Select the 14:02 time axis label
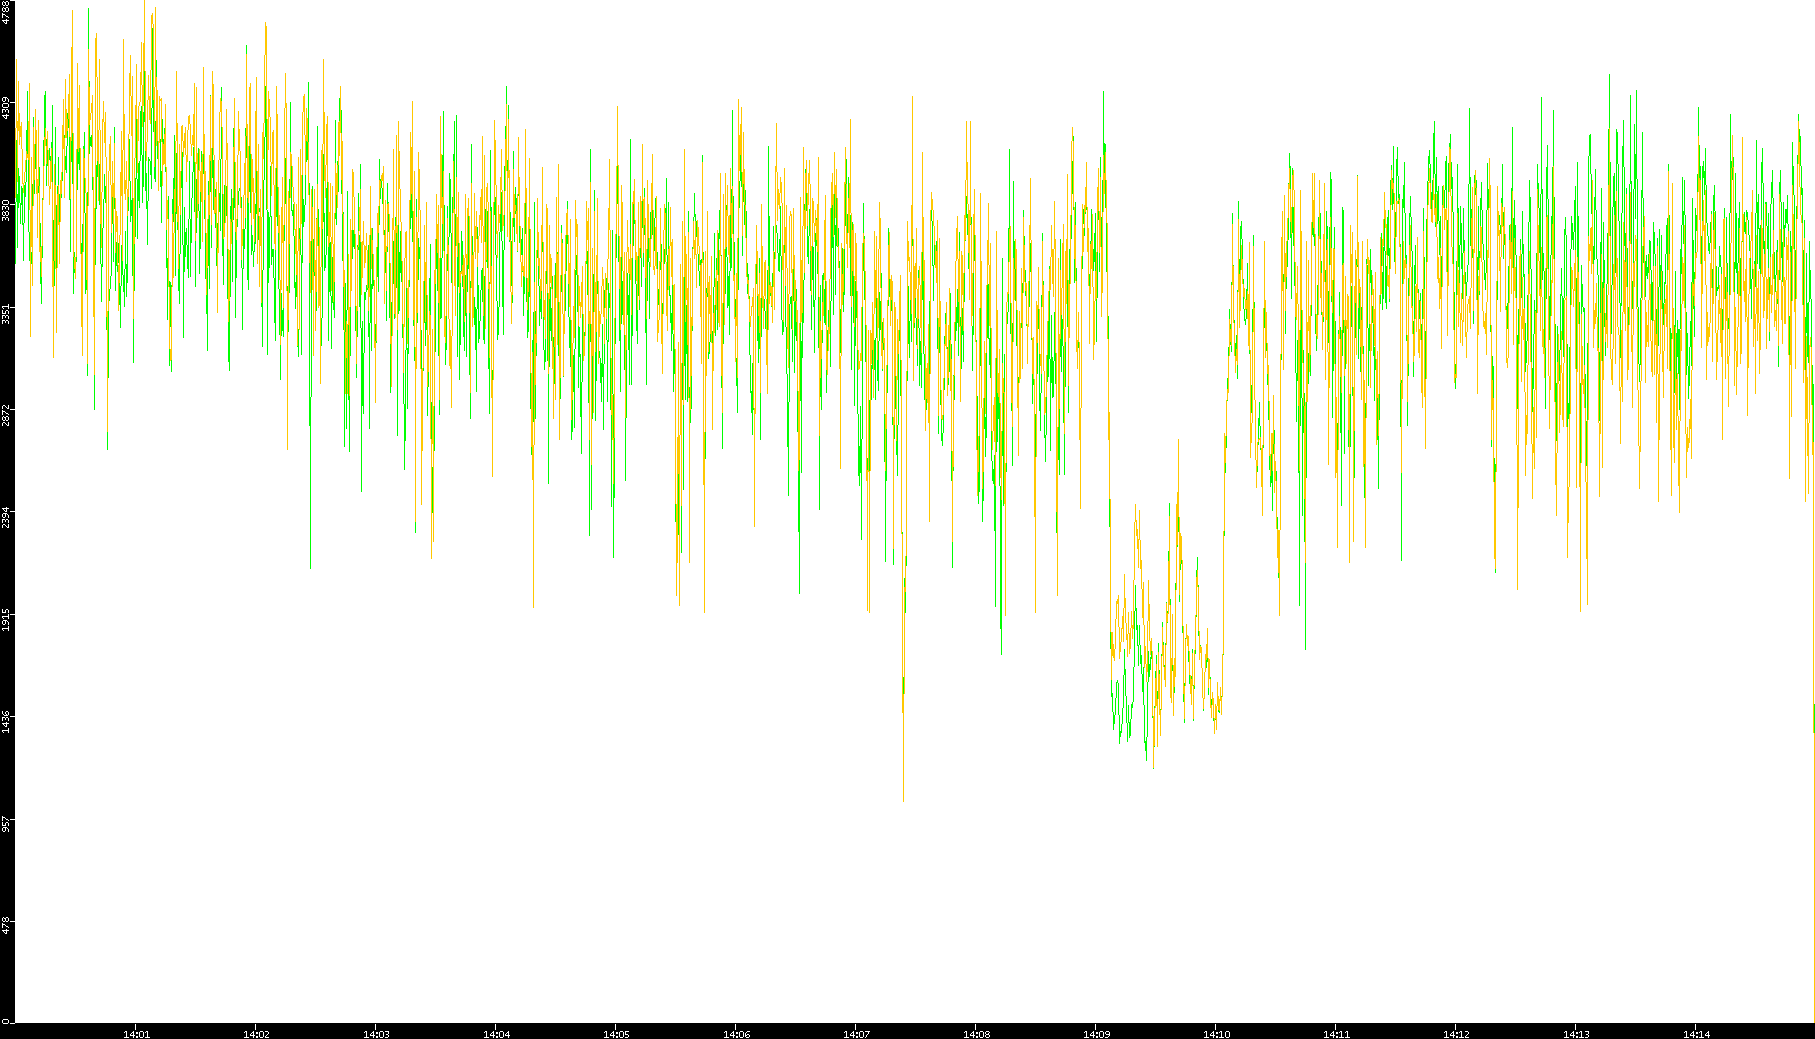Image resolution: width=1815 pixels, height=1039 pixels. (x=256, y=1033)
